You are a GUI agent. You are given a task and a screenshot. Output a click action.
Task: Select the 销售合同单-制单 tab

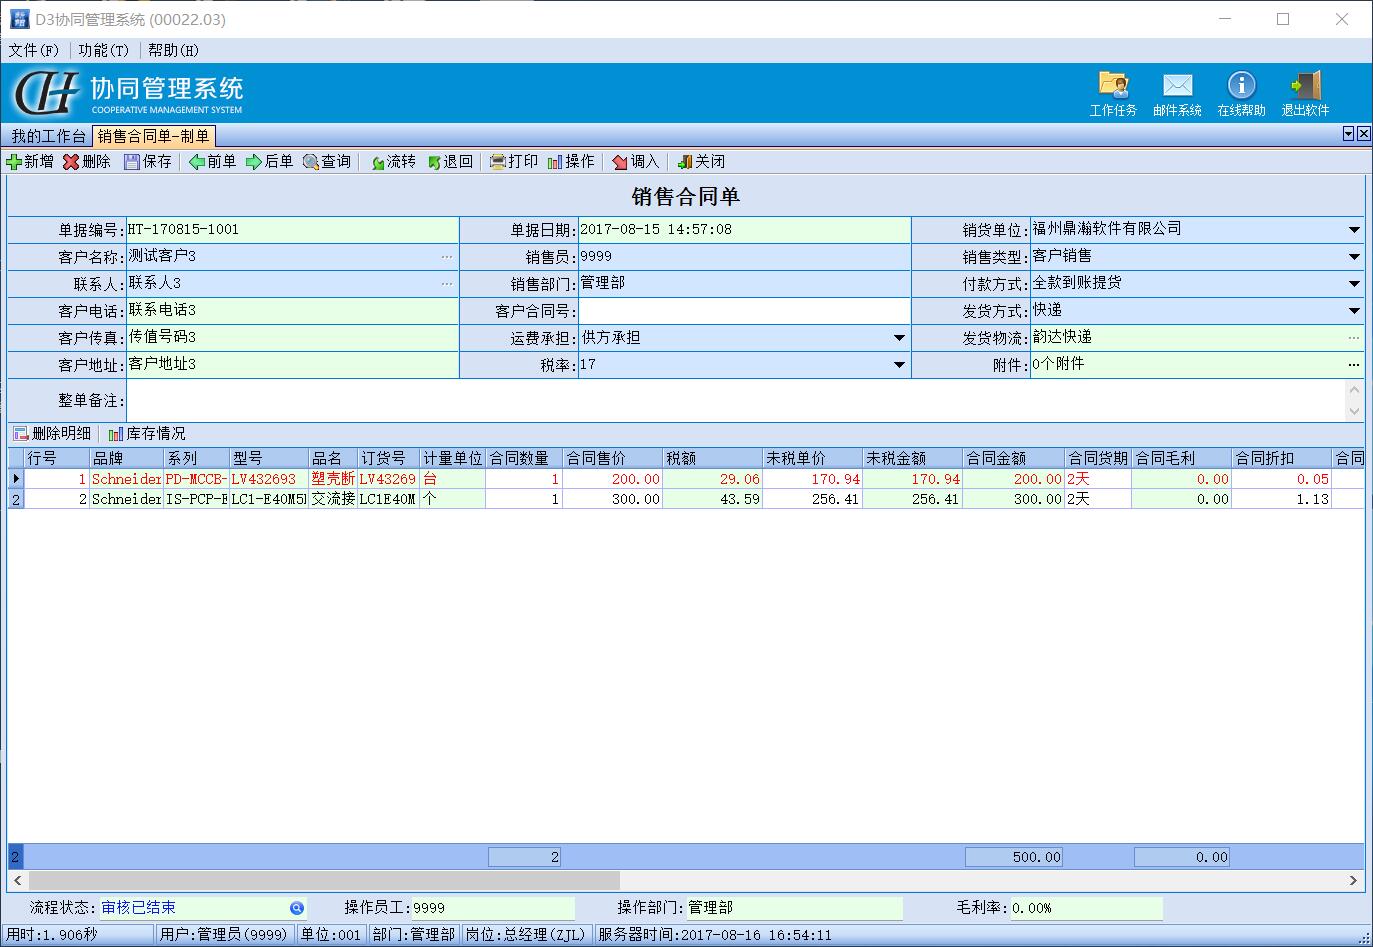(153, 136)
